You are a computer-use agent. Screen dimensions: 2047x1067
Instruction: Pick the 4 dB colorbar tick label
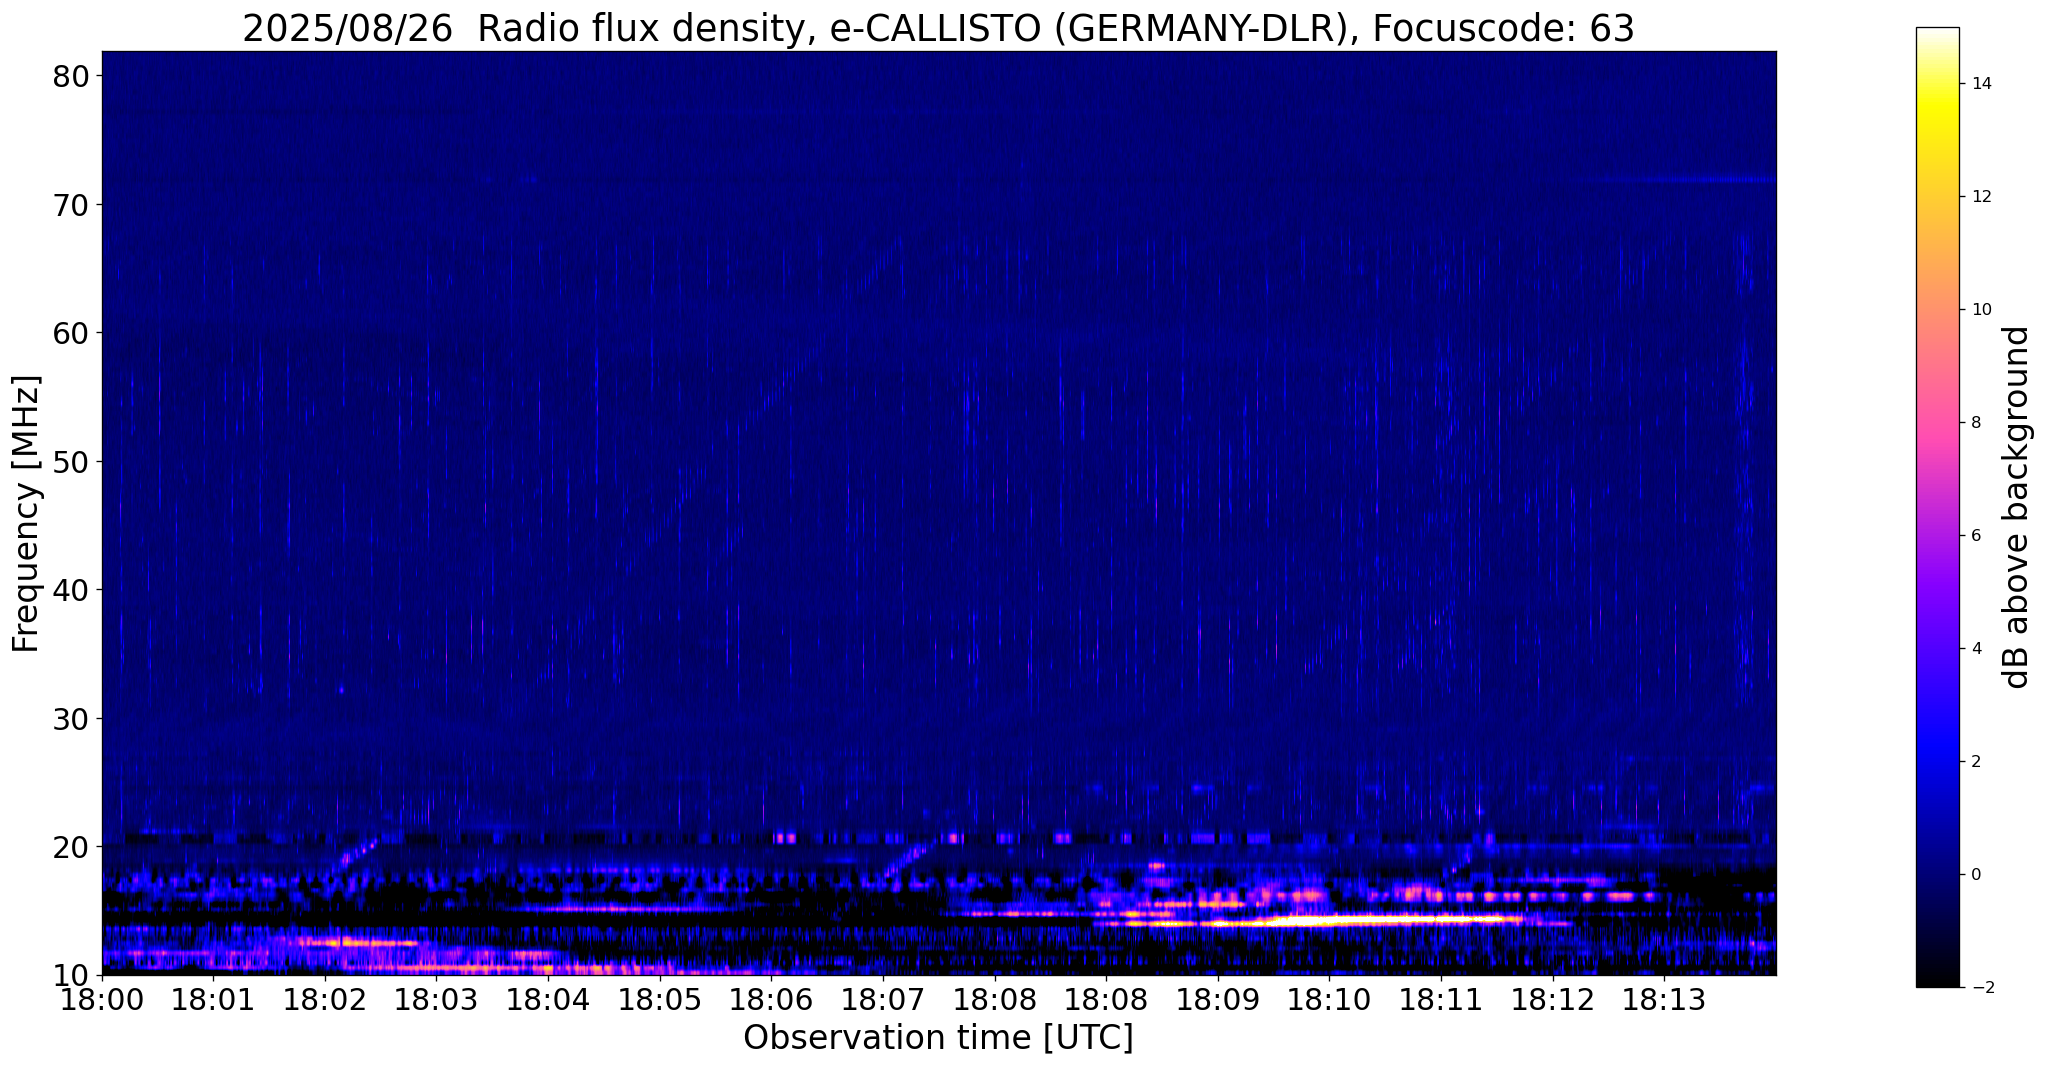pos(1976,649)
